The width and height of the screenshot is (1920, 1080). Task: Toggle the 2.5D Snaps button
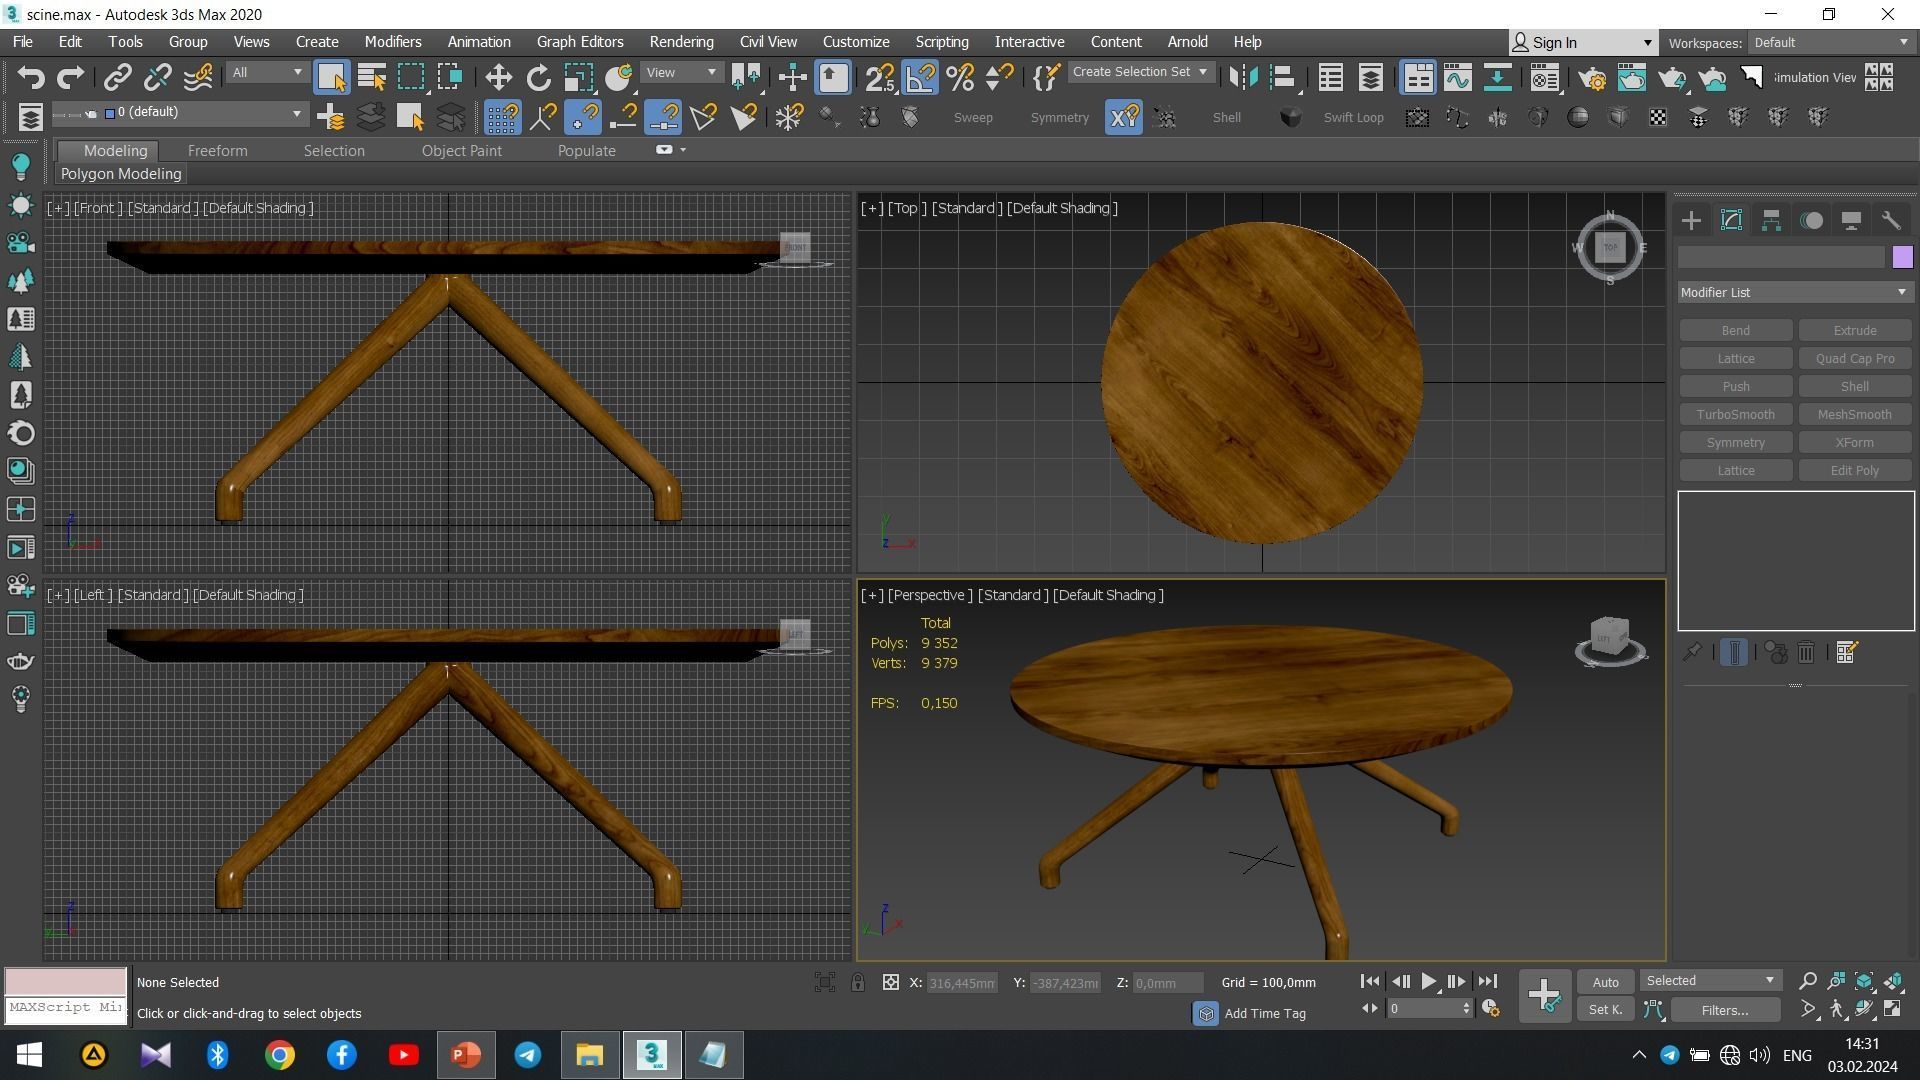coord(880,77)
